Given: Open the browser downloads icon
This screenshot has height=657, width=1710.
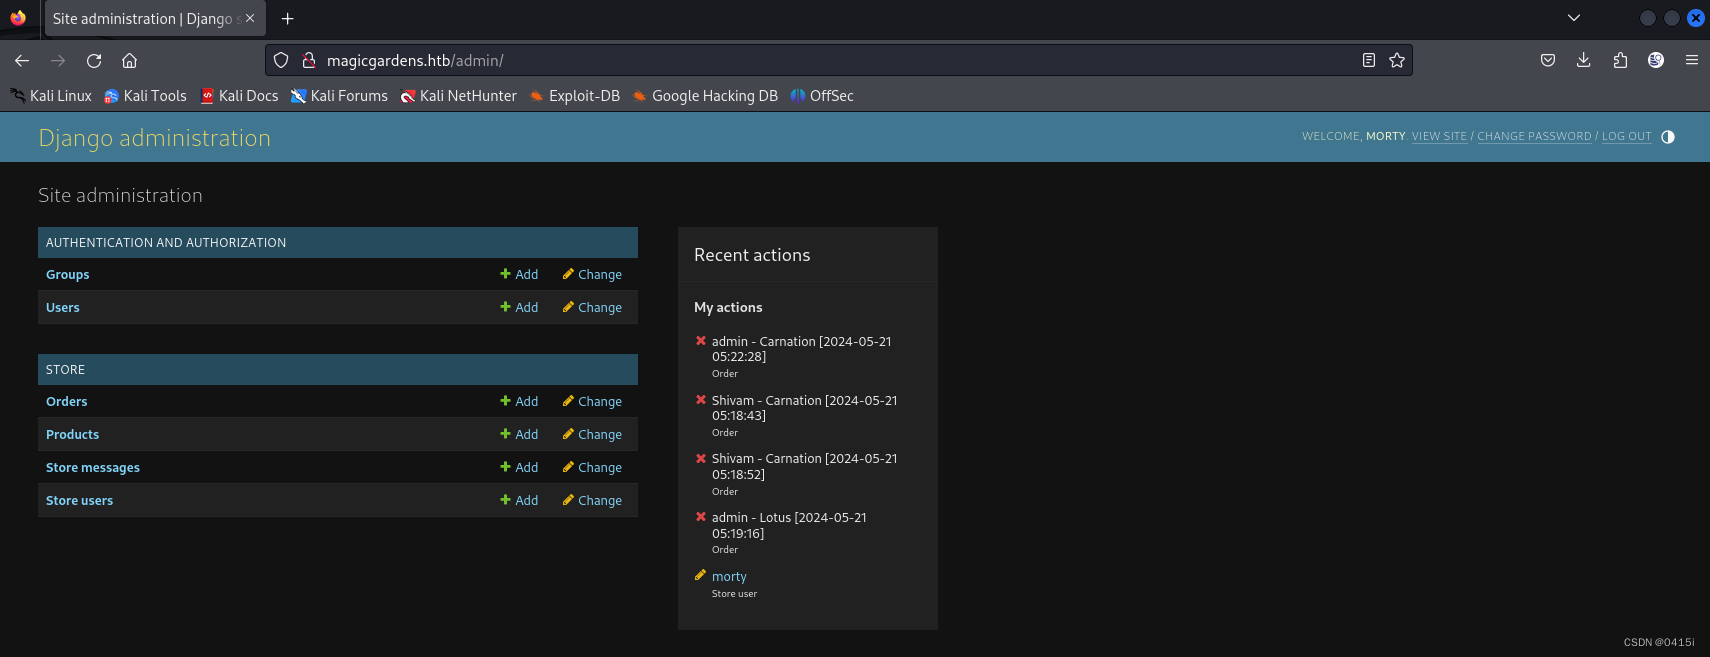Looking at the screenshot, I should 1584,61.
